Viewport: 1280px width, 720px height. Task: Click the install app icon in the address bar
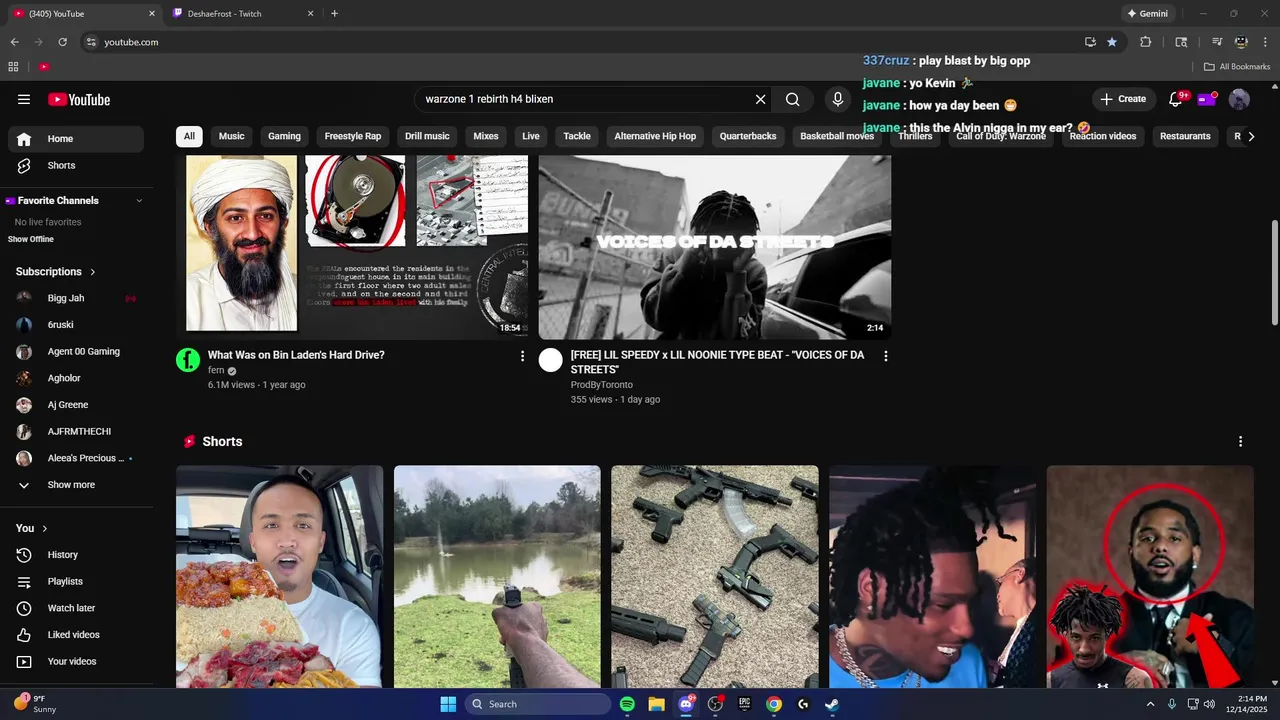click(1090, 42)
